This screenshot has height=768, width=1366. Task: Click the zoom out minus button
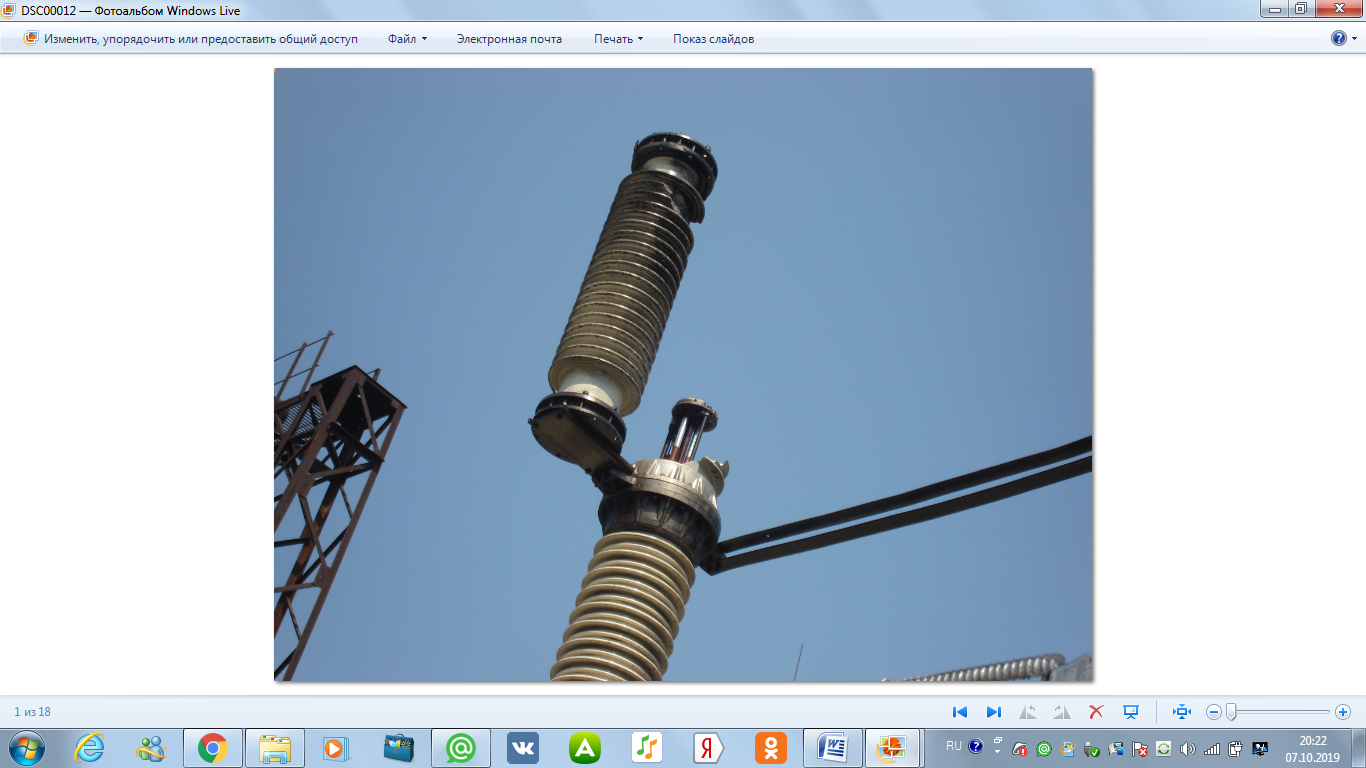pyautogui.click(x=1214, y=712)
